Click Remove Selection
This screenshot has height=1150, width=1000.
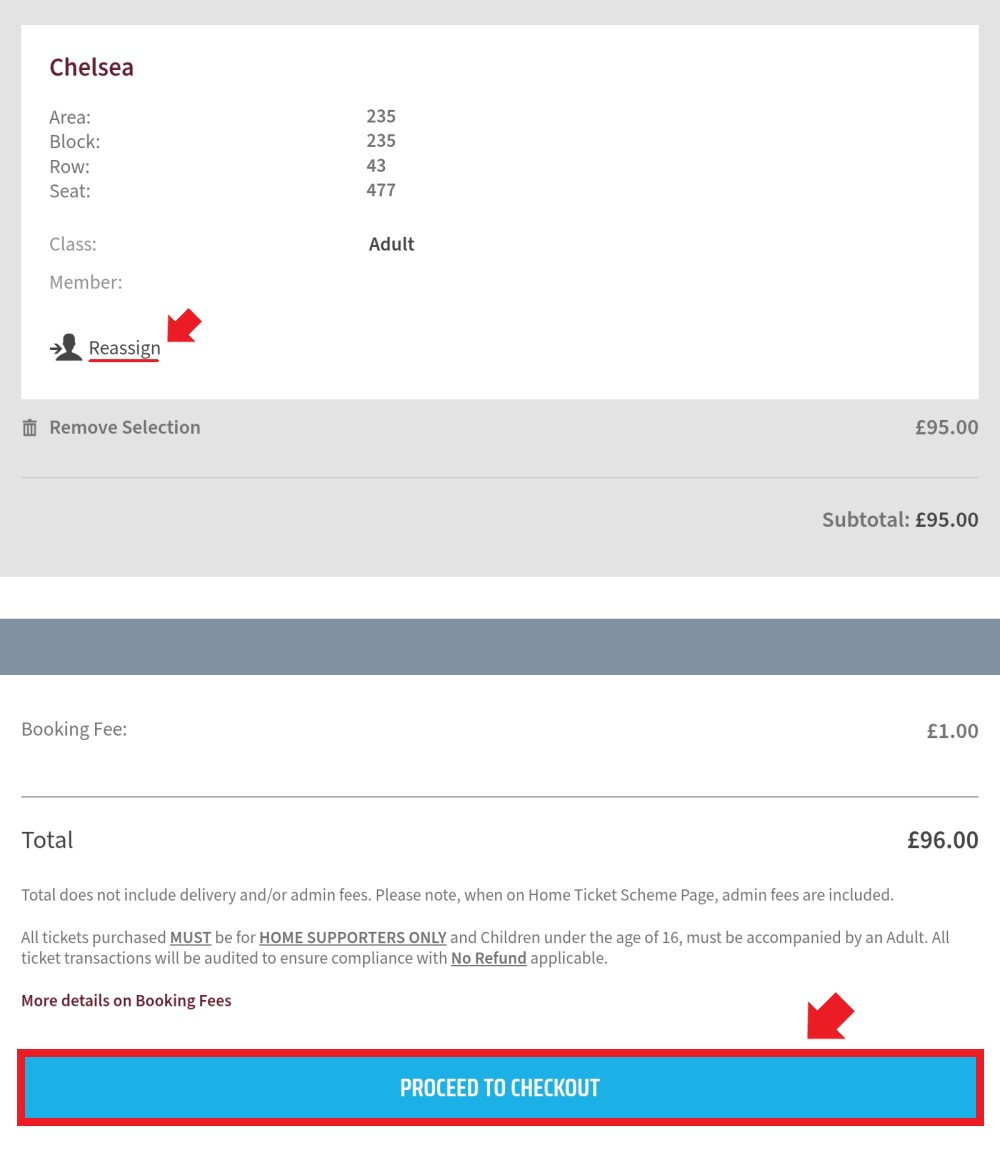coord(125,428)
